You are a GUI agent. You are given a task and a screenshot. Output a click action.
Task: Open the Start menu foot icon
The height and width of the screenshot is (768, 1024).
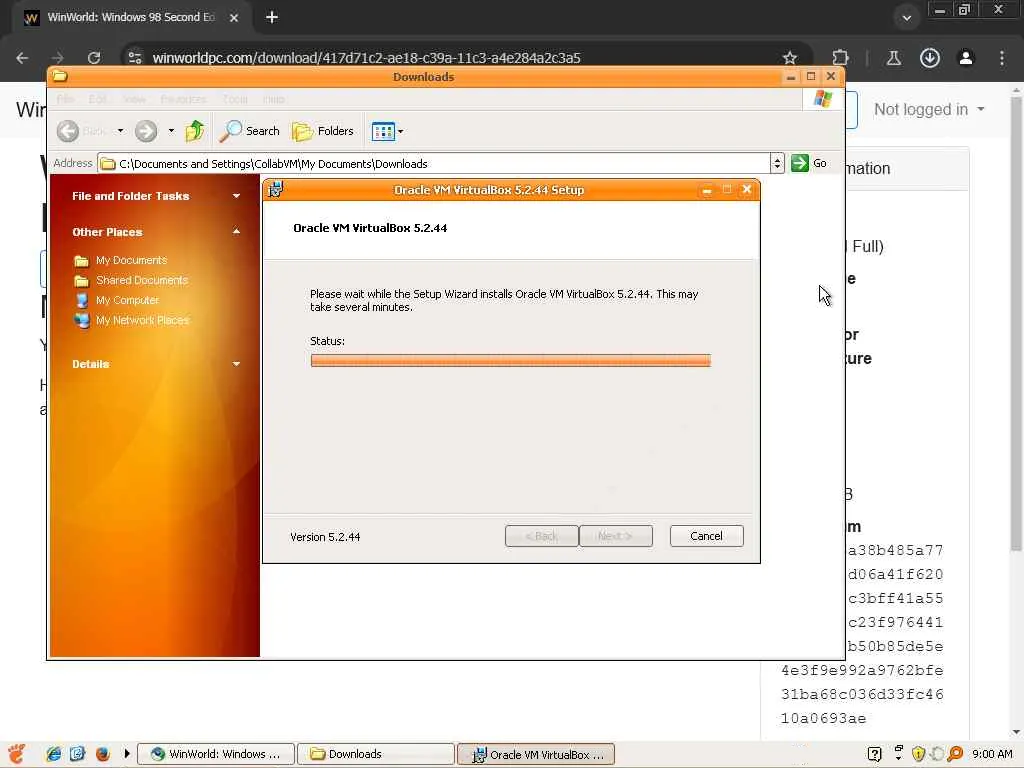tap(17, 754)
